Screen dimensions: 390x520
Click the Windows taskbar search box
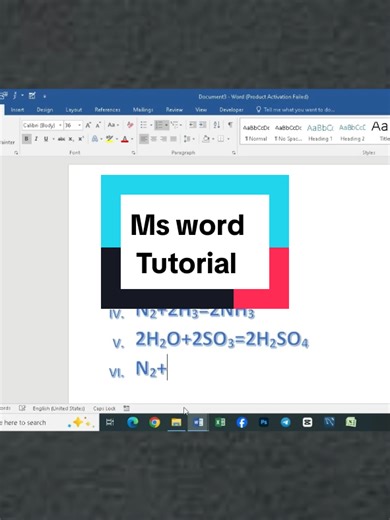[x=49, y=423]
